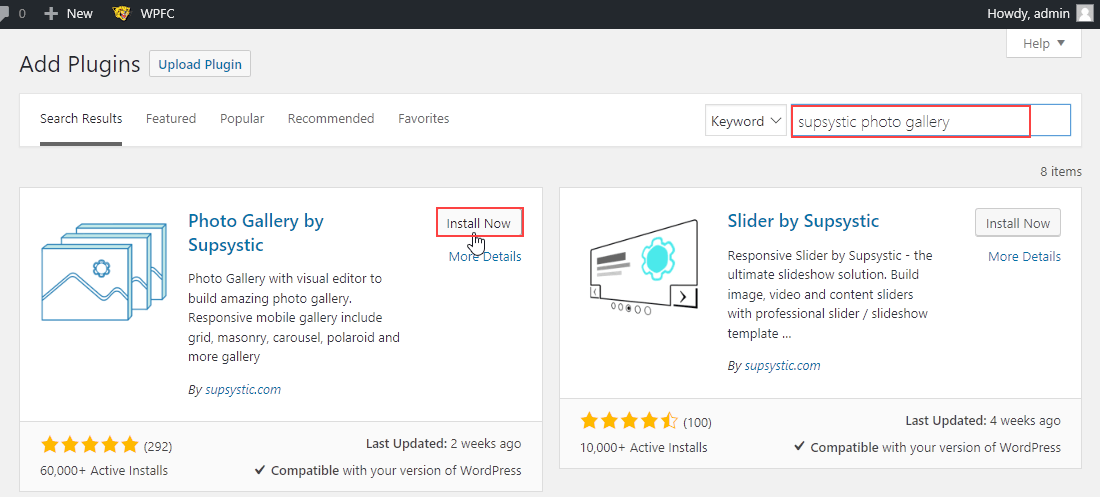Open the Slider by Supsystic title link
Viewport: 1100px width, 497px height.
[x=803, y=221]
